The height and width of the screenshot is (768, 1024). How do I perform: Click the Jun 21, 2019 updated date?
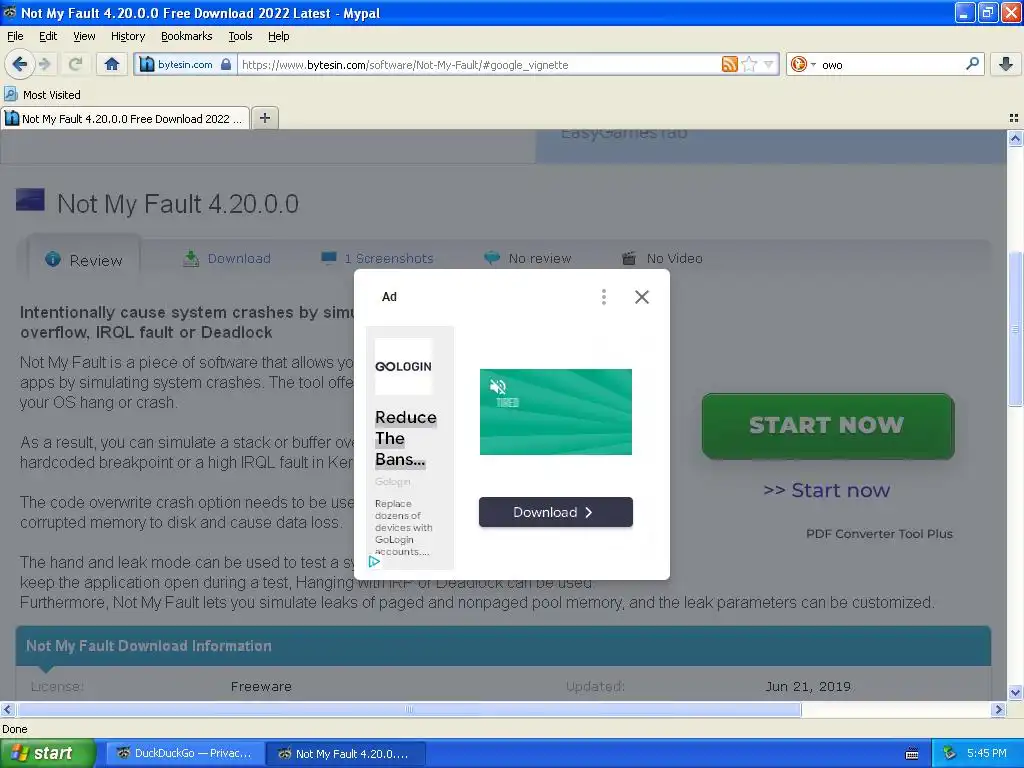coord(808,686)
